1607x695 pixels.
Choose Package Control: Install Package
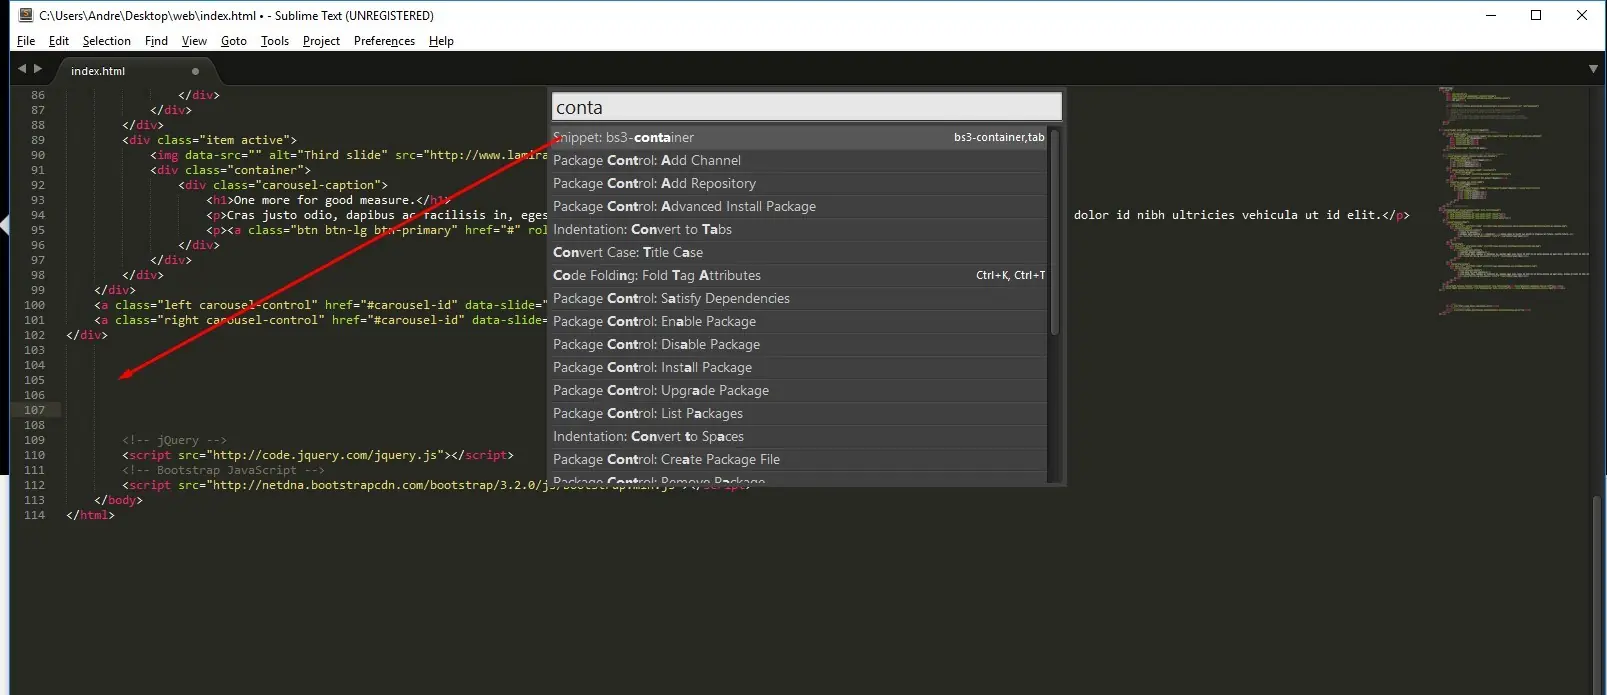pos(798,367)
